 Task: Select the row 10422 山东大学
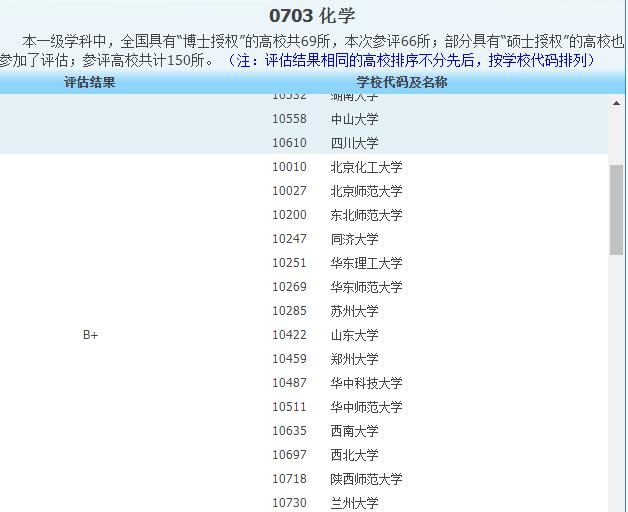pos(325,335)
